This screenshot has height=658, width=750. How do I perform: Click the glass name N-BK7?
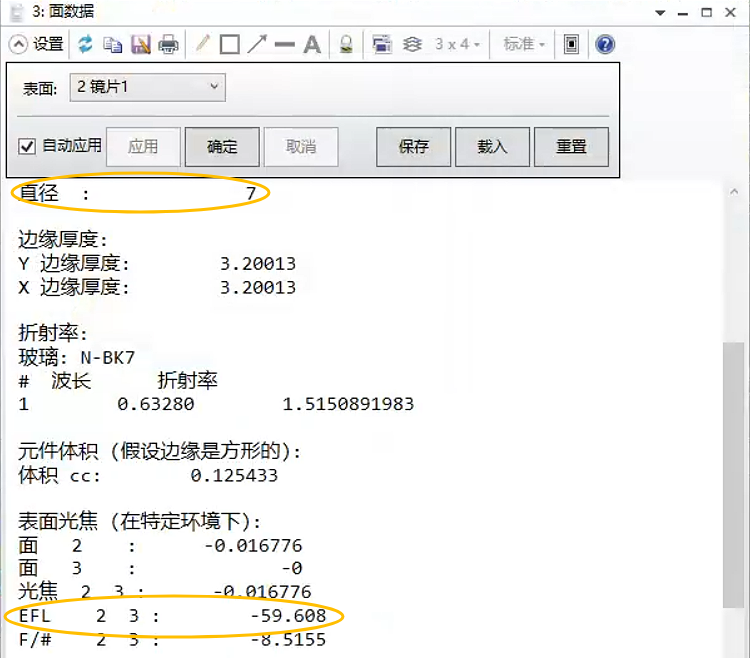click(108, 358)
